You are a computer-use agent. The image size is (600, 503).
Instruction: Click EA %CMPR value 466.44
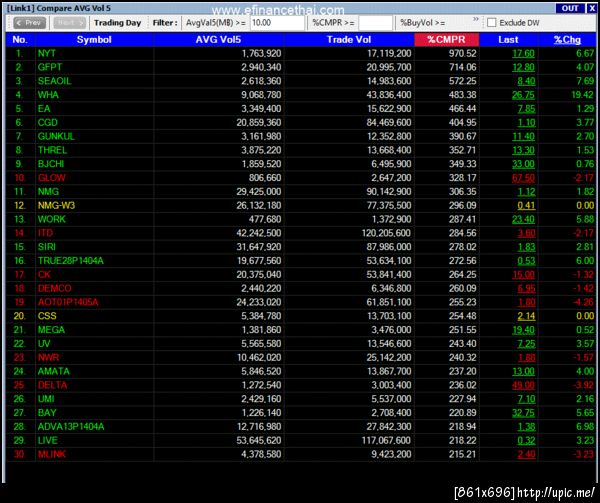click(463, 109)
